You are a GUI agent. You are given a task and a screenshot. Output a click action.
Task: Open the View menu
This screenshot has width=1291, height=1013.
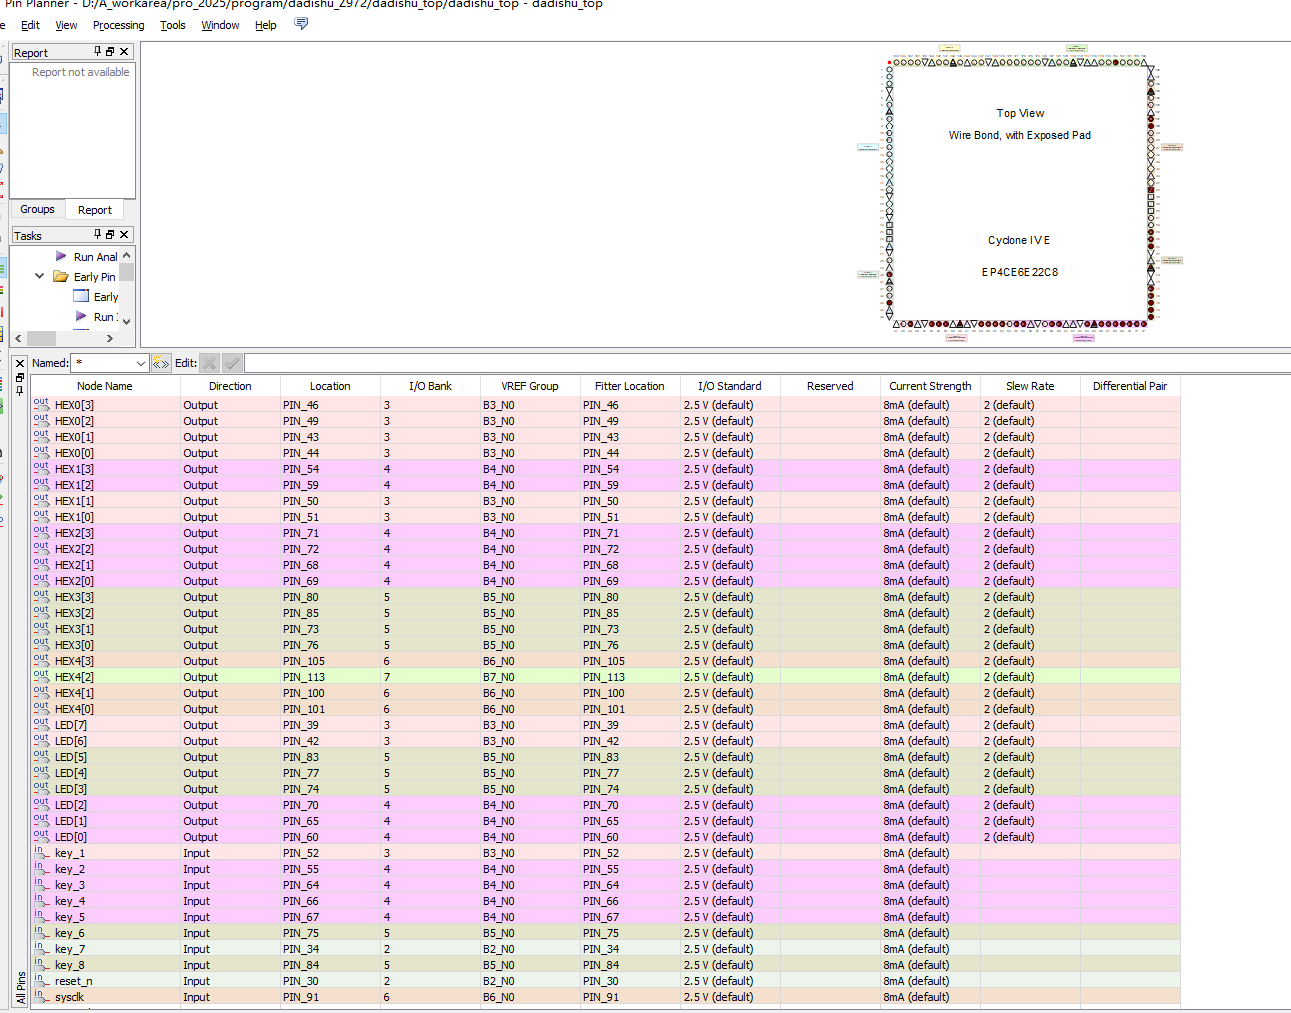[x=66, y=25]
